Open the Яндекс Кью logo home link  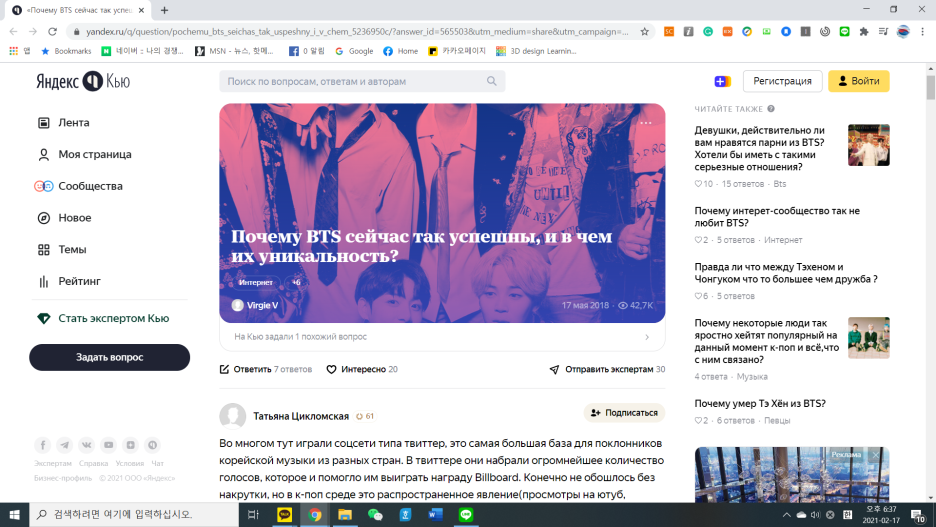coord(83,81)
